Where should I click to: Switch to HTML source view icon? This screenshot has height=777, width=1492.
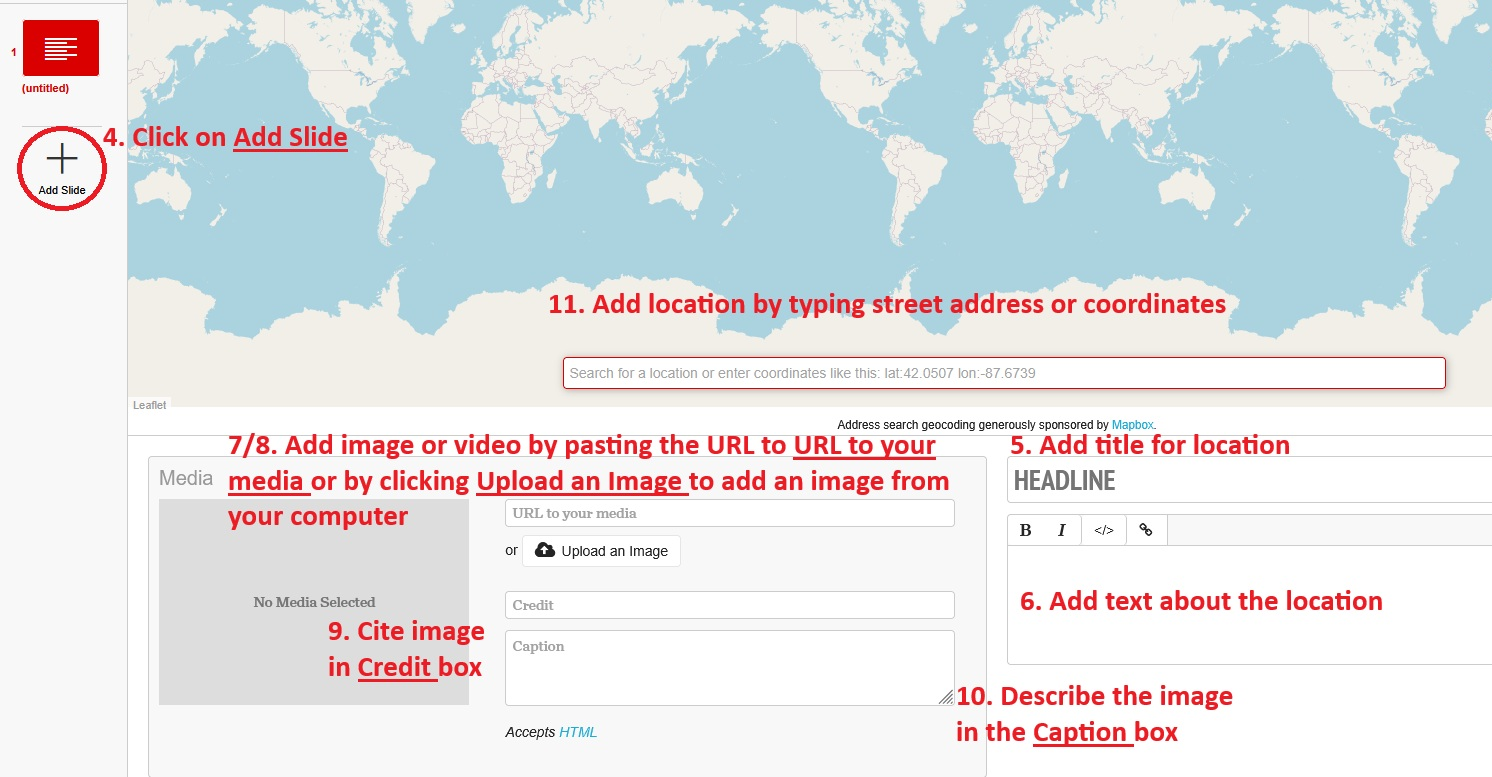1103,531
